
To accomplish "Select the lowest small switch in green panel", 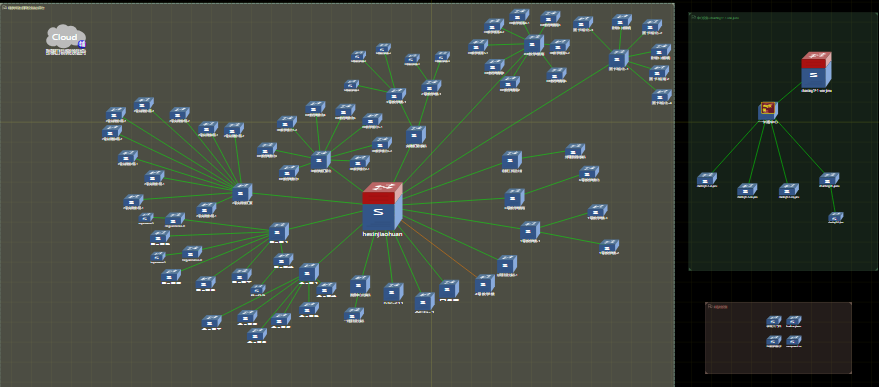I will (x=836, y=216).
